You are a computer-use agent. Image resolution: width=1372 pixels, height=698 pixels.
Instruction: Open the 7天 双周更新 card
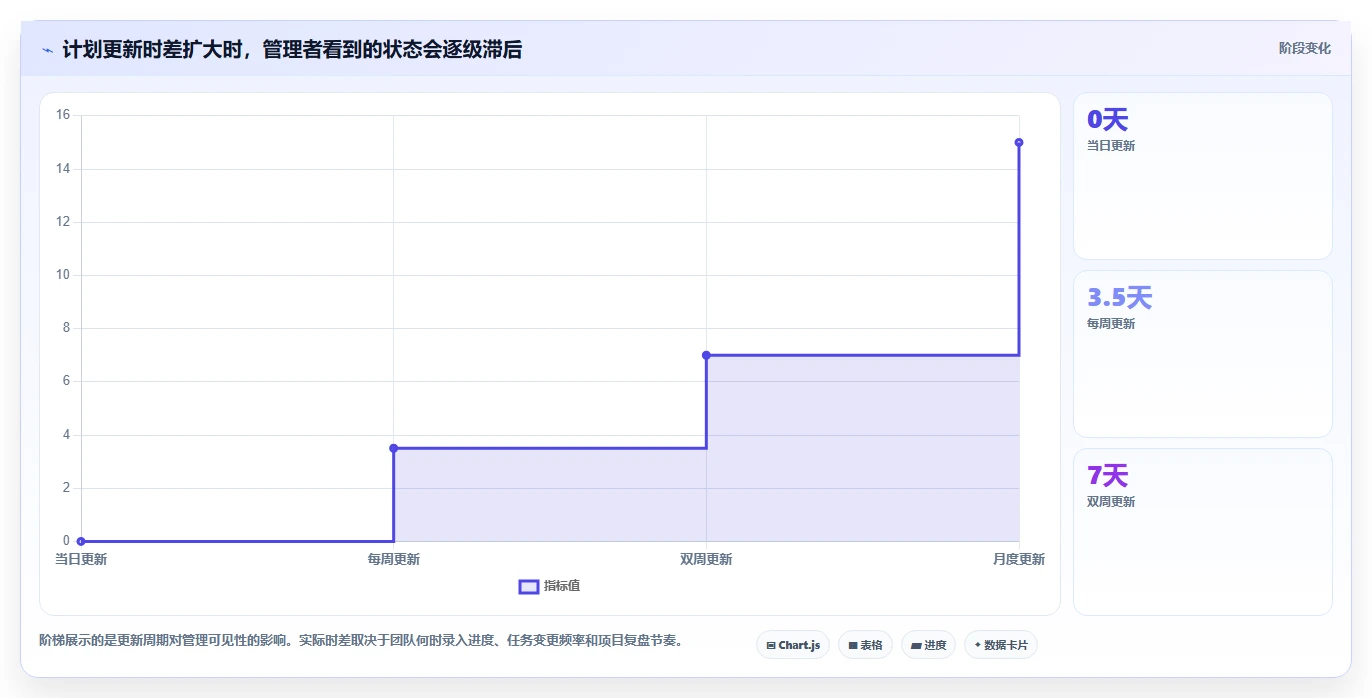click(x=1203, y=532)
